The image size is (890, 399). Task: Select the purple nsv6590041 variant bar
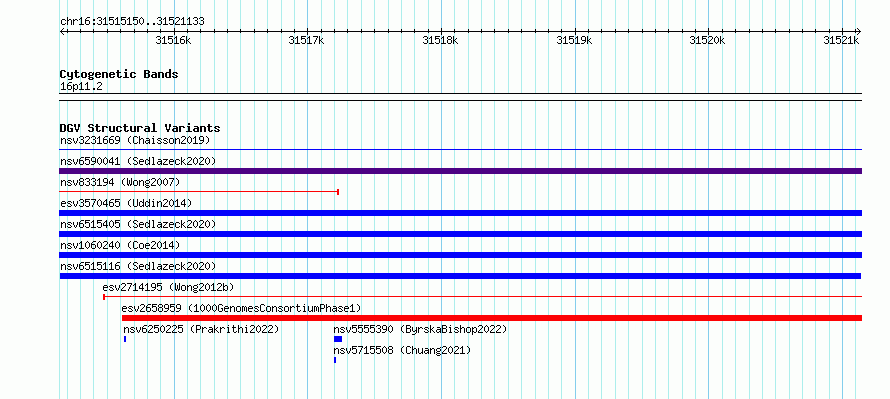point(461,171)
